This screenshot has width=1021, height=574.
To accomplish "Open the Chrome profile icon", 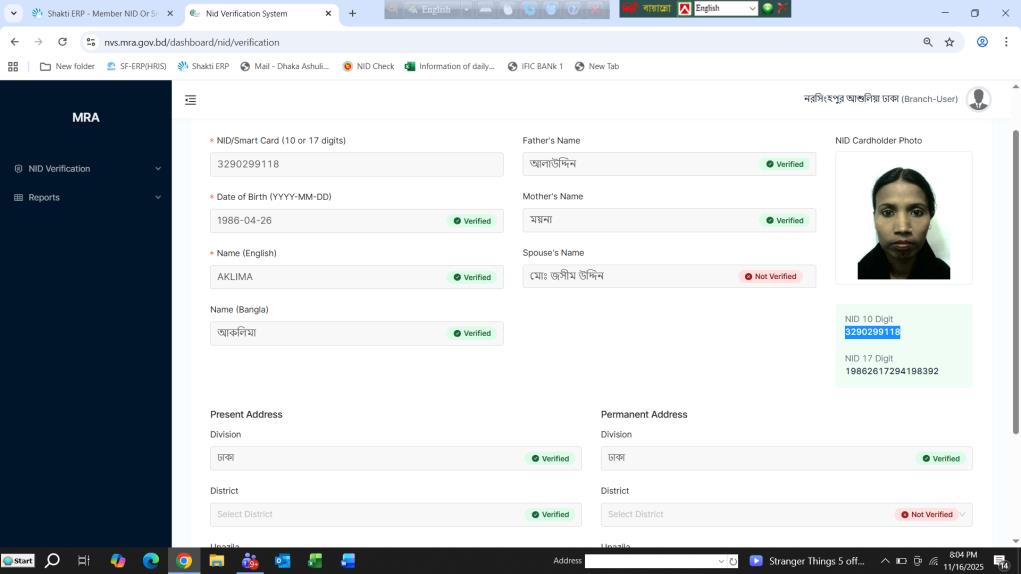I will pos(982,42).
